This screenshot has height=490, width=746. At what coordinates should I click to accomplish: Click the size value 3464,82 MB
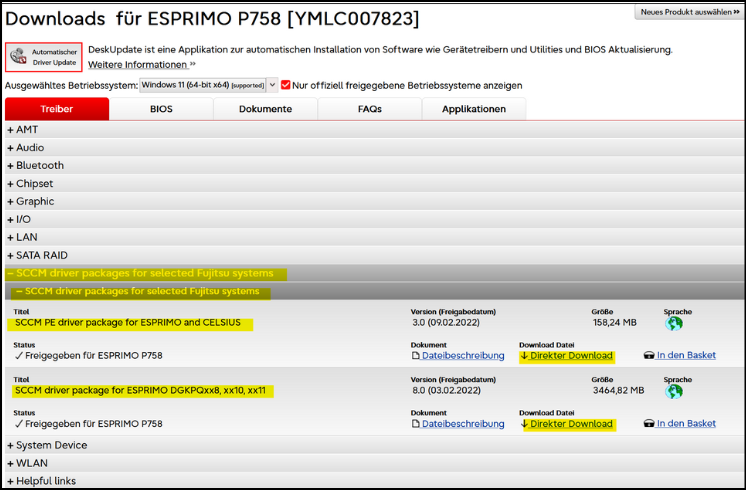[618, 391]
